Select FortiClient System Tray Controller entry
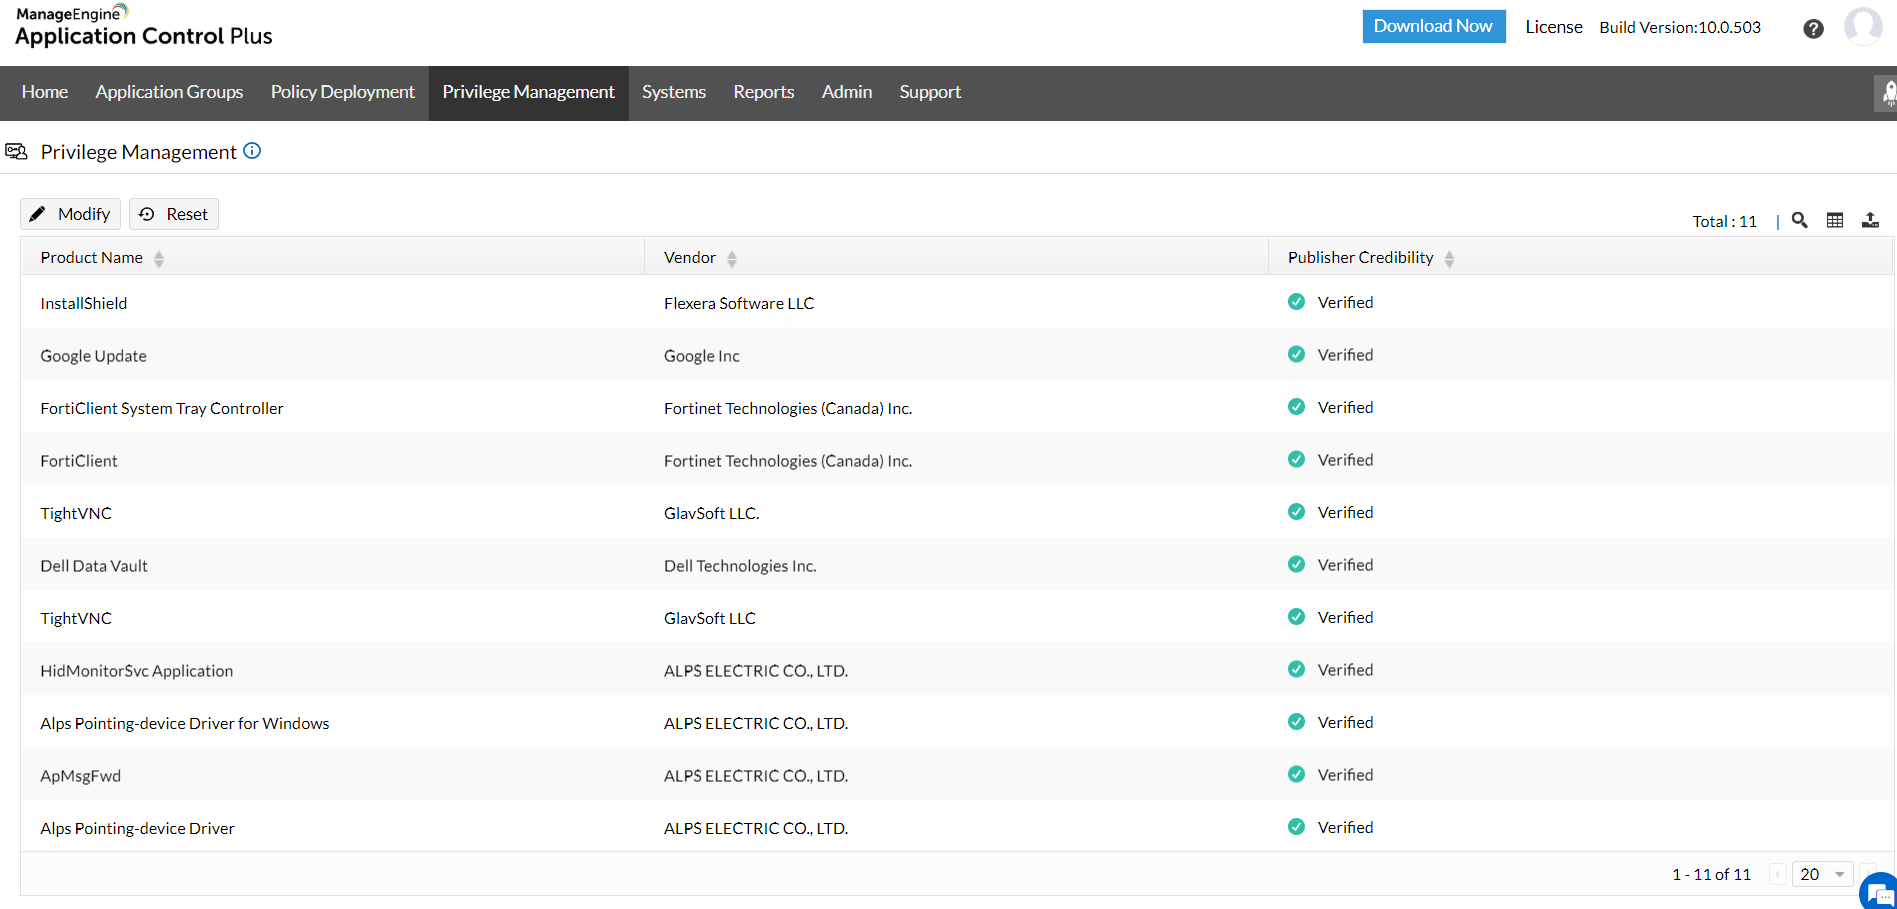The height and width of the screenshot is (909, 1897). click(162, 408)
